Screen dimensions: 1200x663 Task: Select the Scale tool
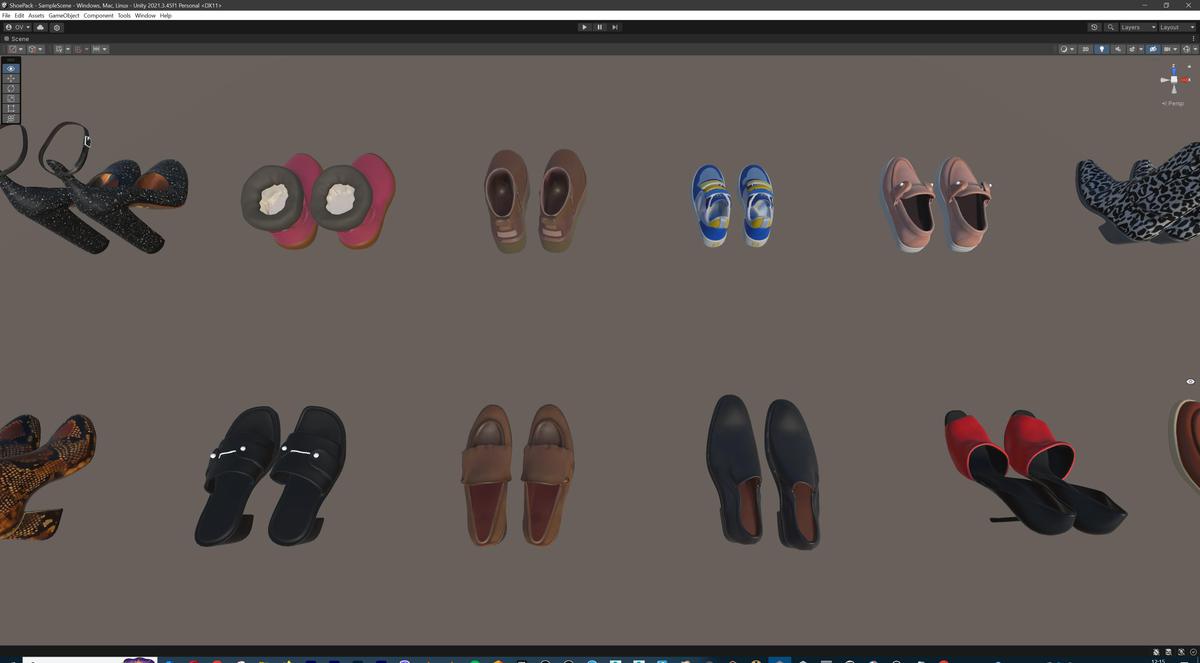tap(10, 98)
